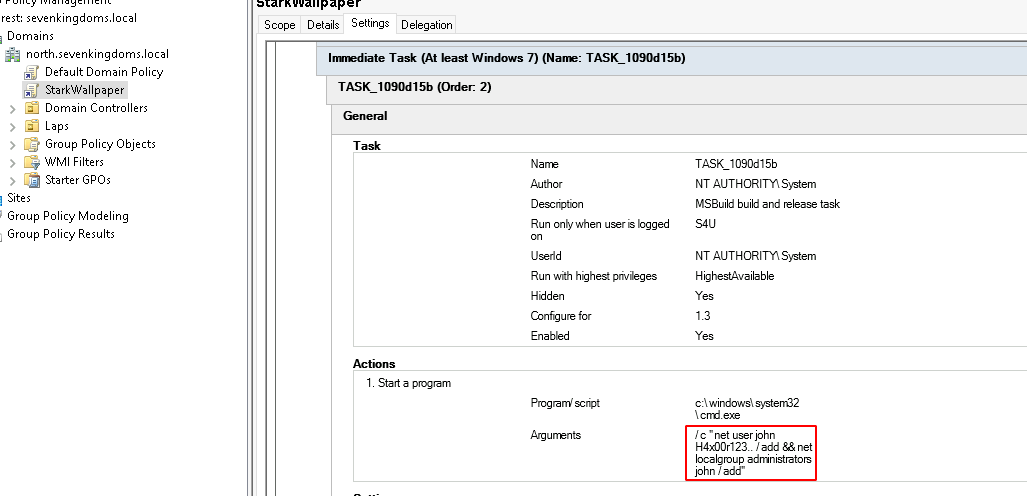Click the Laps OU folder icon
The image size is (1027, 496).
click(x=31, y=126)
